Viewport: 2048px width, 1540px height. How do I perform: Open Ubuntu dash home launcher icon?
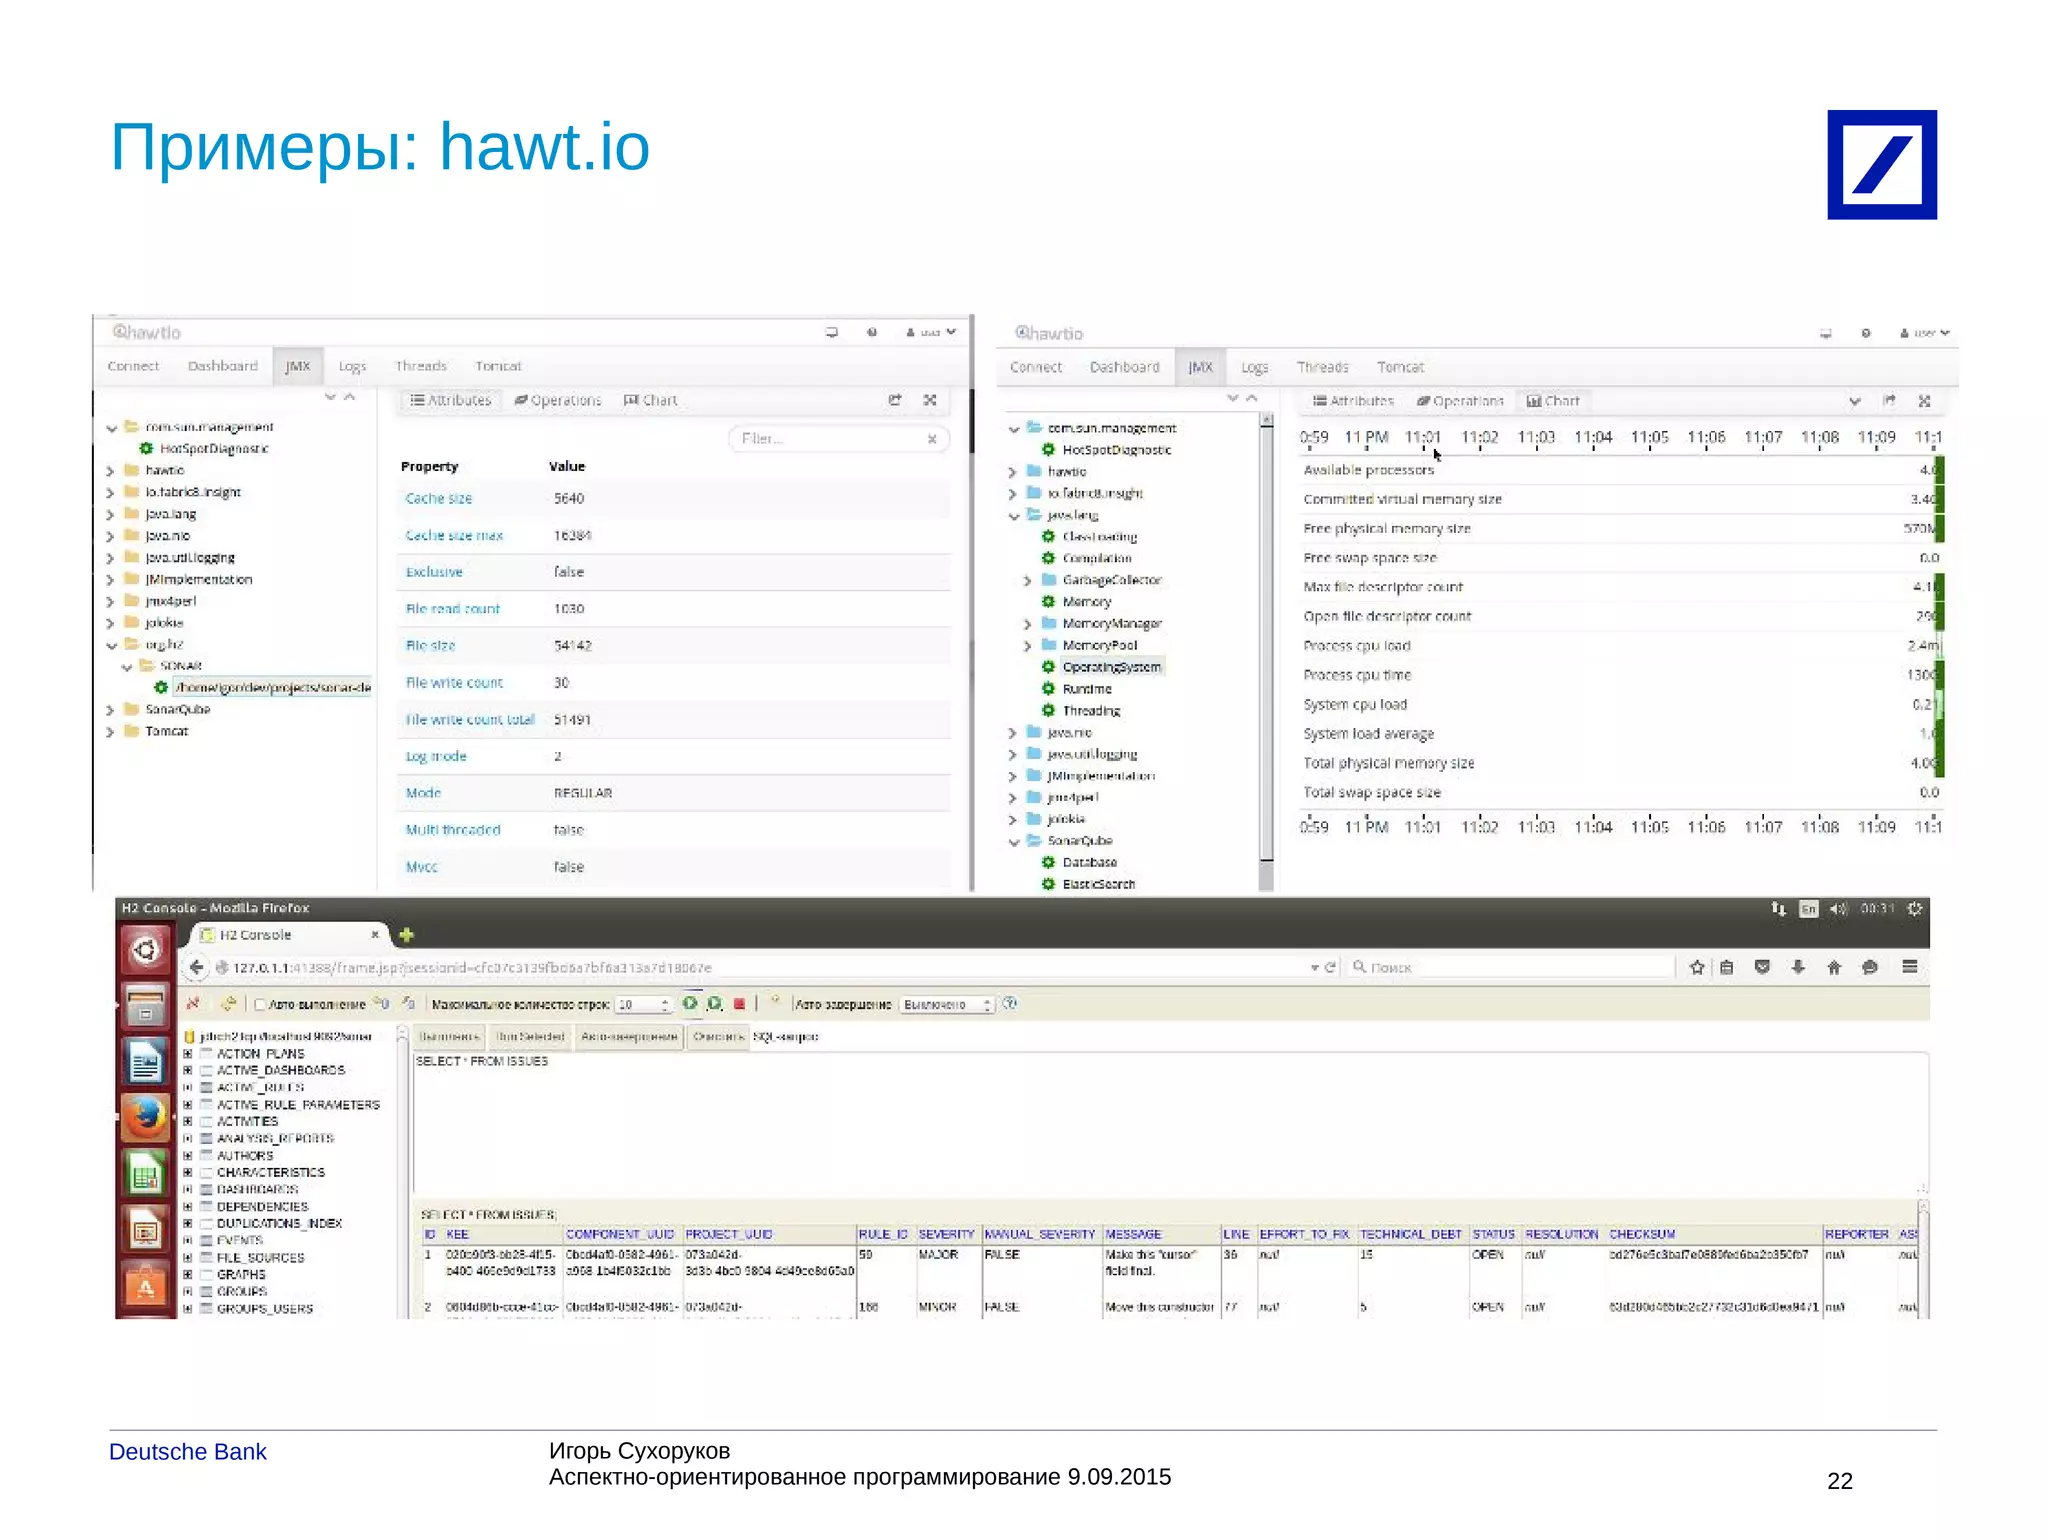coord(146,950)
